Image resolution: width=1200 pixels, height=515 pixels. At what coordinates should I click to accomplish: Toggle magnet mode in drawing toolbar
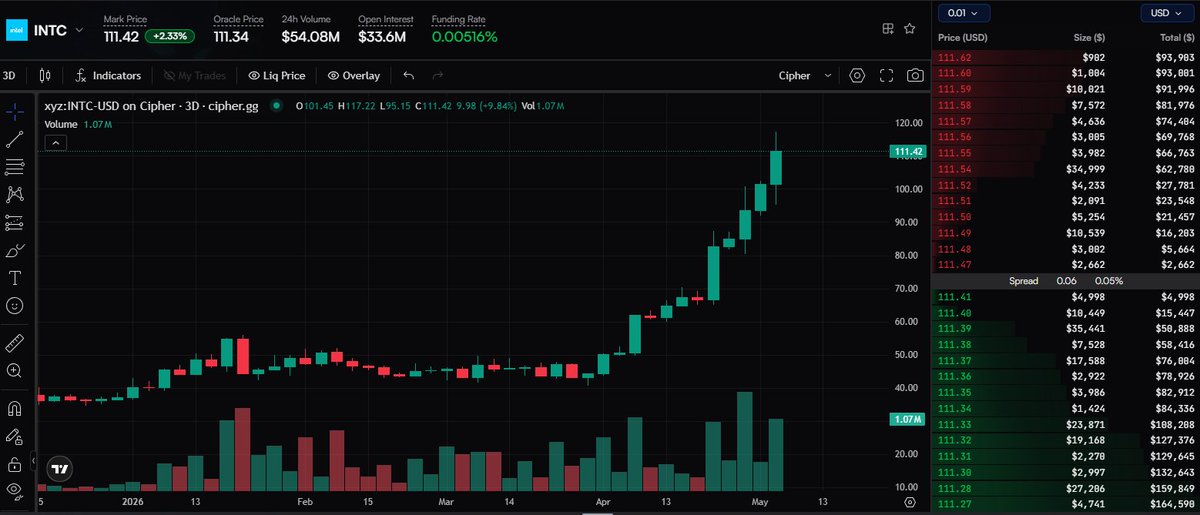pyautogui.click(x=14, y=409)
